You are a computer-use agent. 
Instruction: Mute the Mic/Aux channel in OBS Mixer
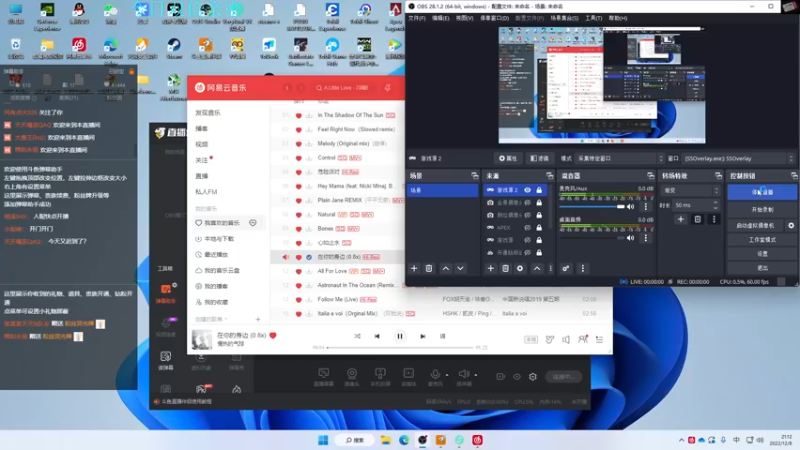tap(631, 207)
